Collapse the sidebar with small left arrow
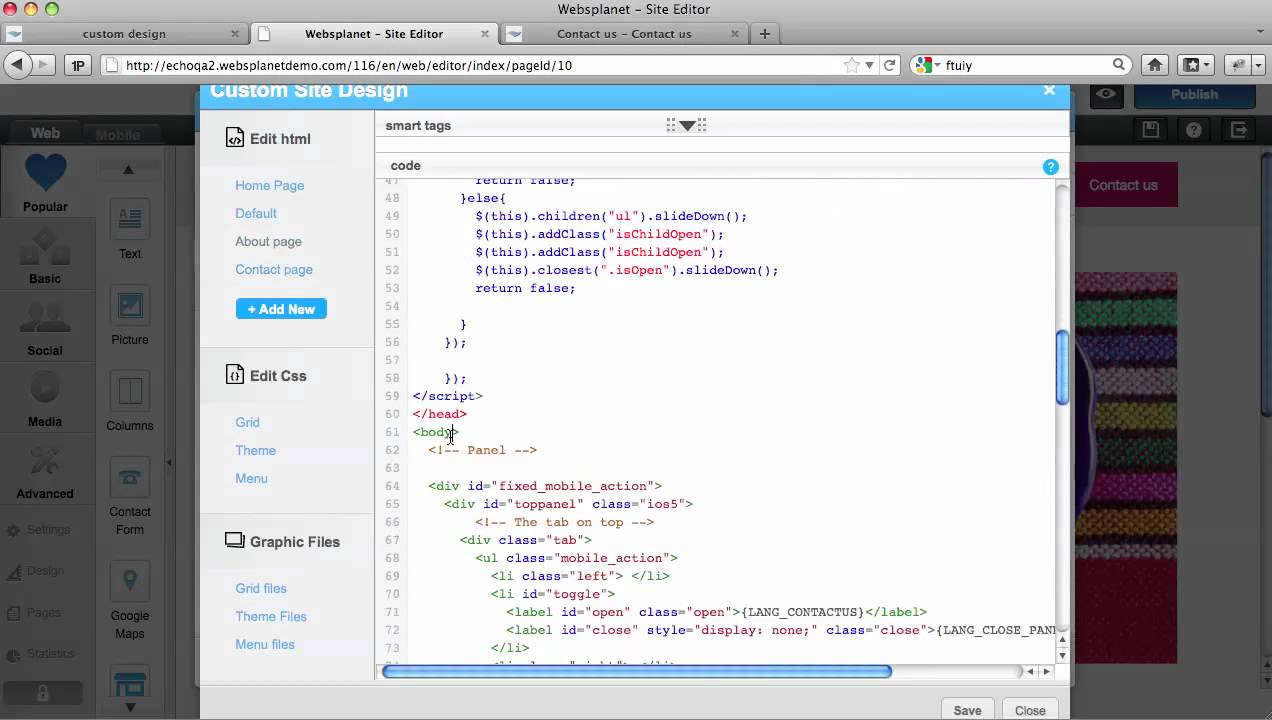The image size is (1272, 720). [x=169, y=462]
